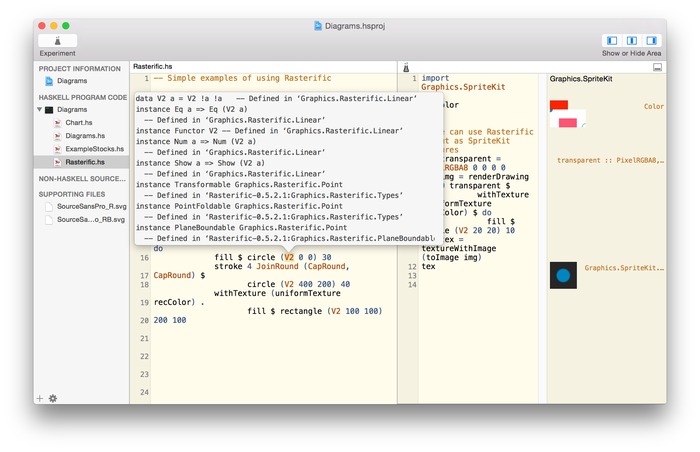Open Diagrams.hs in the sidebar
This screenshot has width=700, height=452.
pos(85,136)
